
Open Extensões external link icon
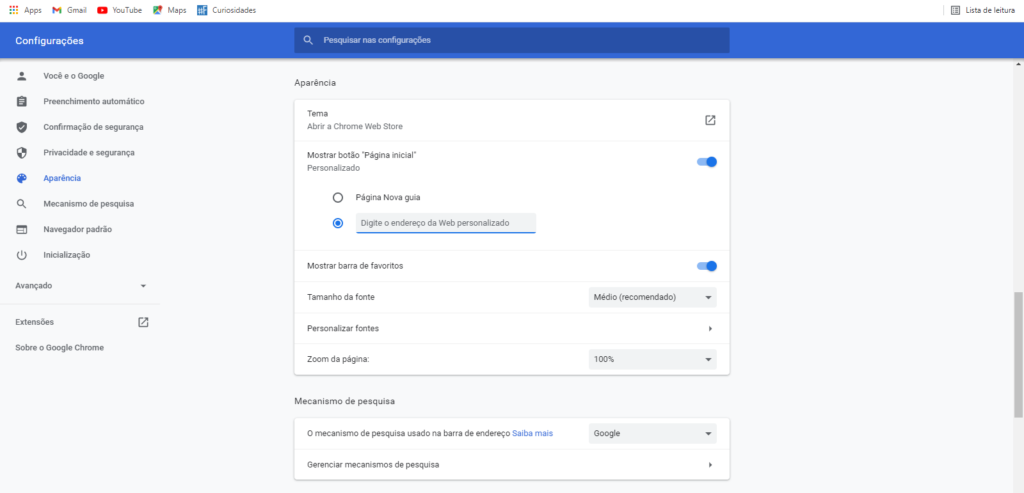(x=143, y=322)
